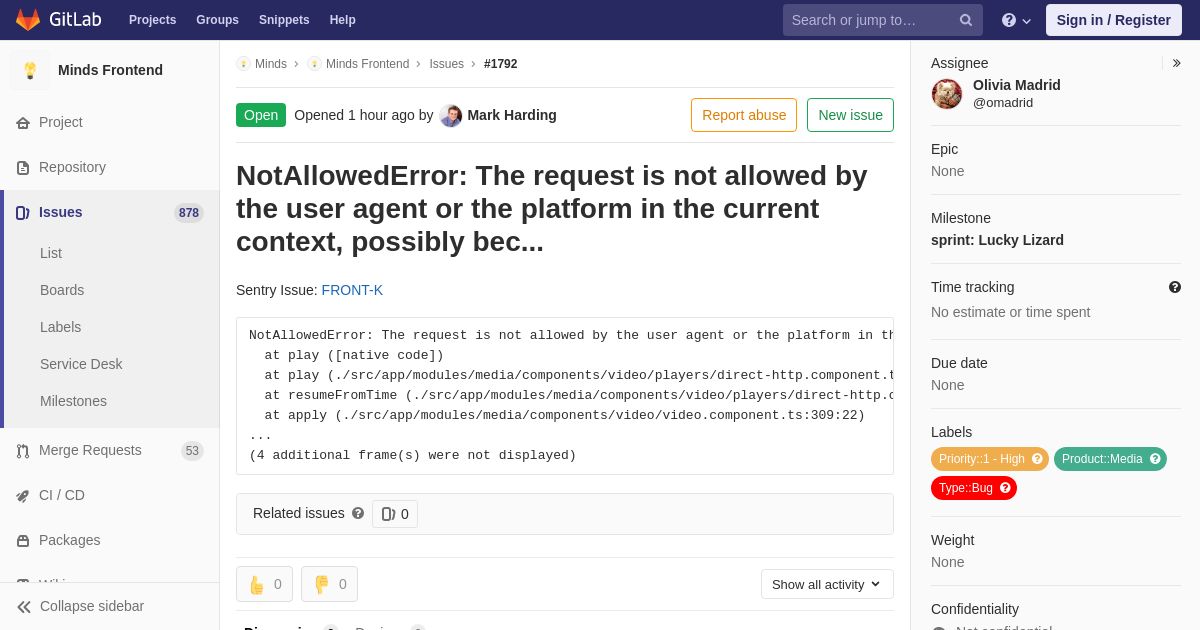Image resolution: width=1200 pixels, height=630 pixels.
Task: Click the Project home icon in sidebar
Action: point(23,123)
